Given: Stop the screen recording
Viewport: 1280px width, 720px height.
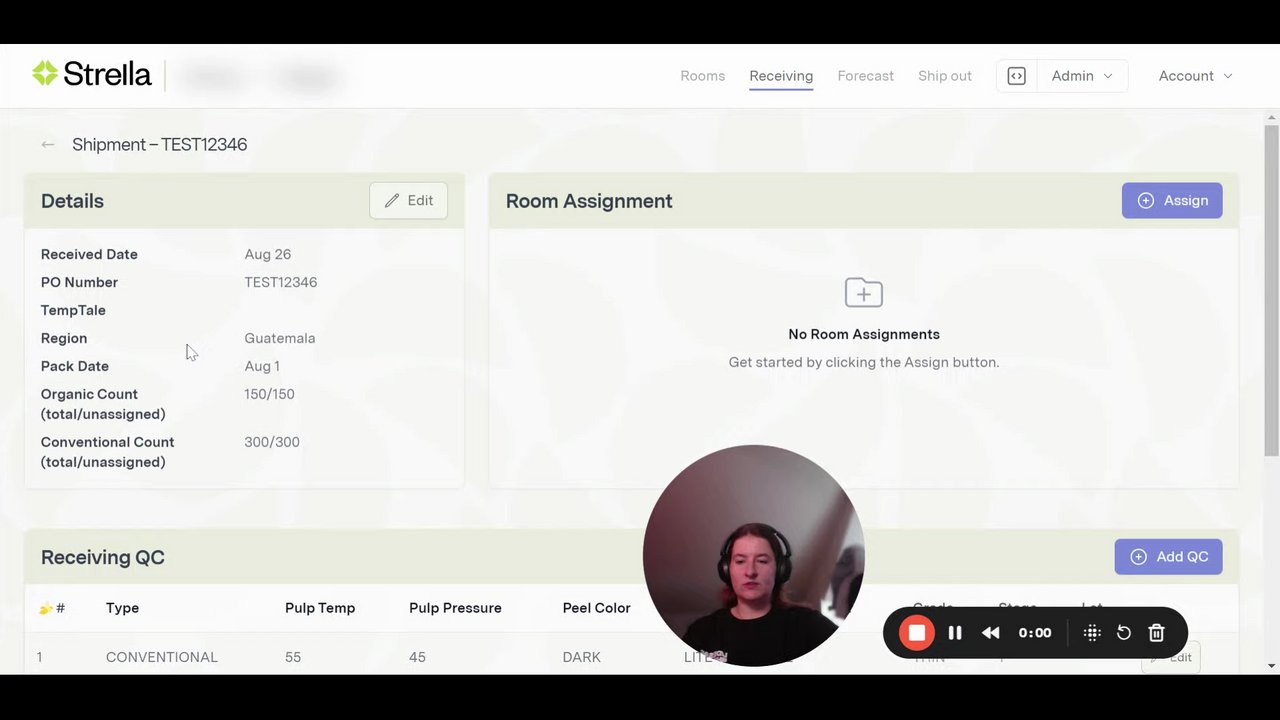Looking at the screenshot, I should pyautogui.click(x=916, y=633).
